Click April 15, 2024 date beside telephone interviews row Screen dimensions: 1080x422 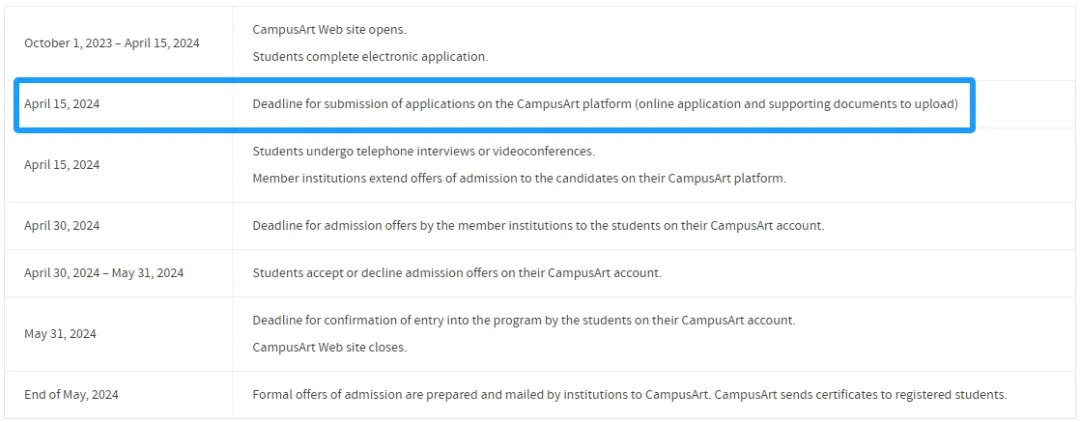[62, 165]
